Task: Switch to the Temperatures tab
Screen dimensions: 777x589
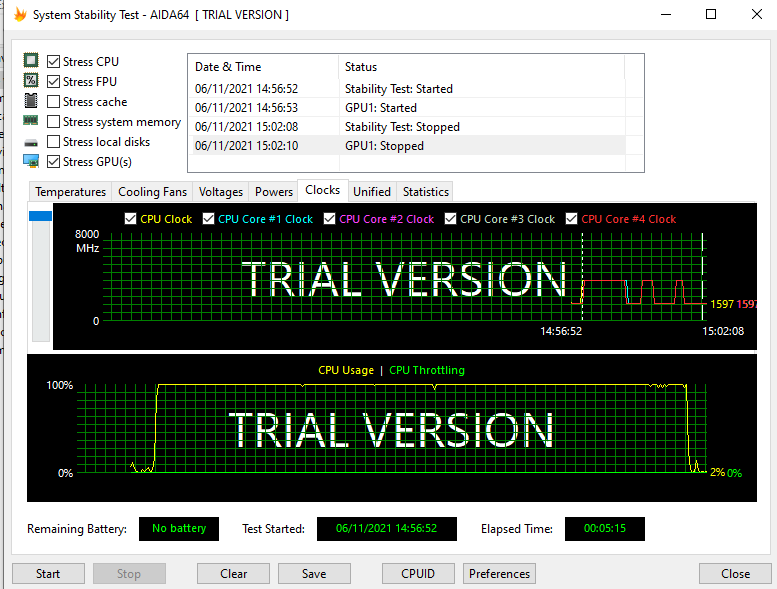Action: coord(70,192)
